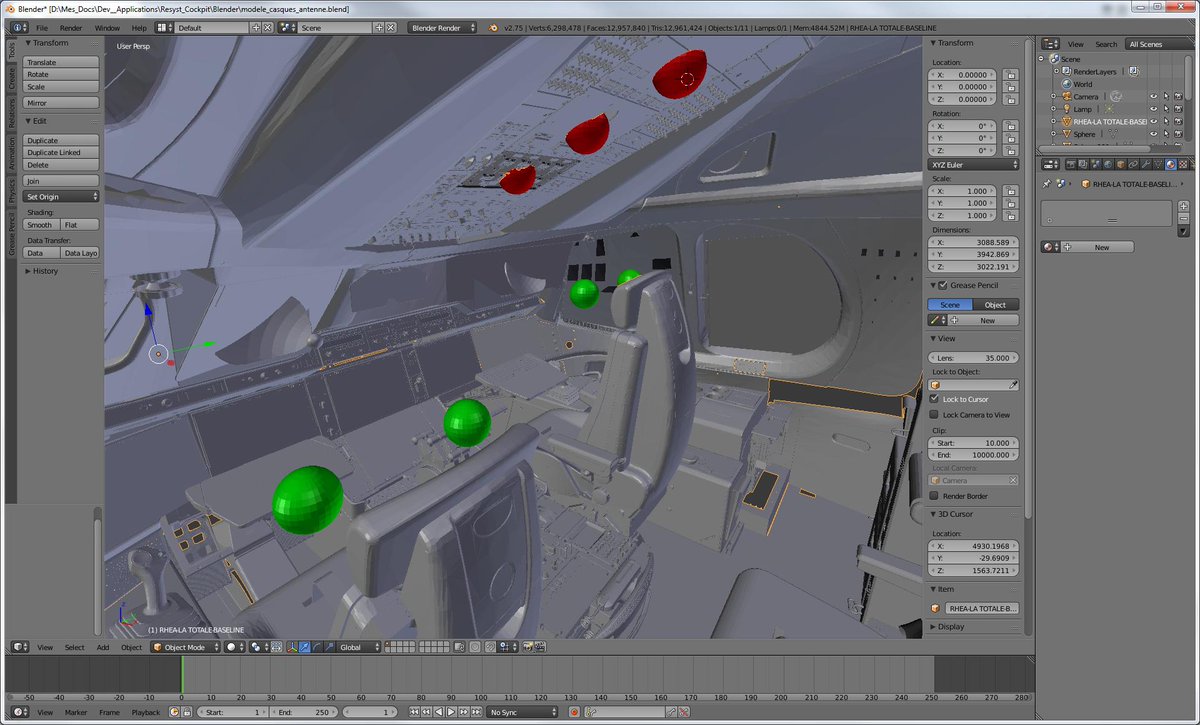Open the mesh Data properties tab icon
Viewport: 1200px width, 725px height.
[1158, 165]
